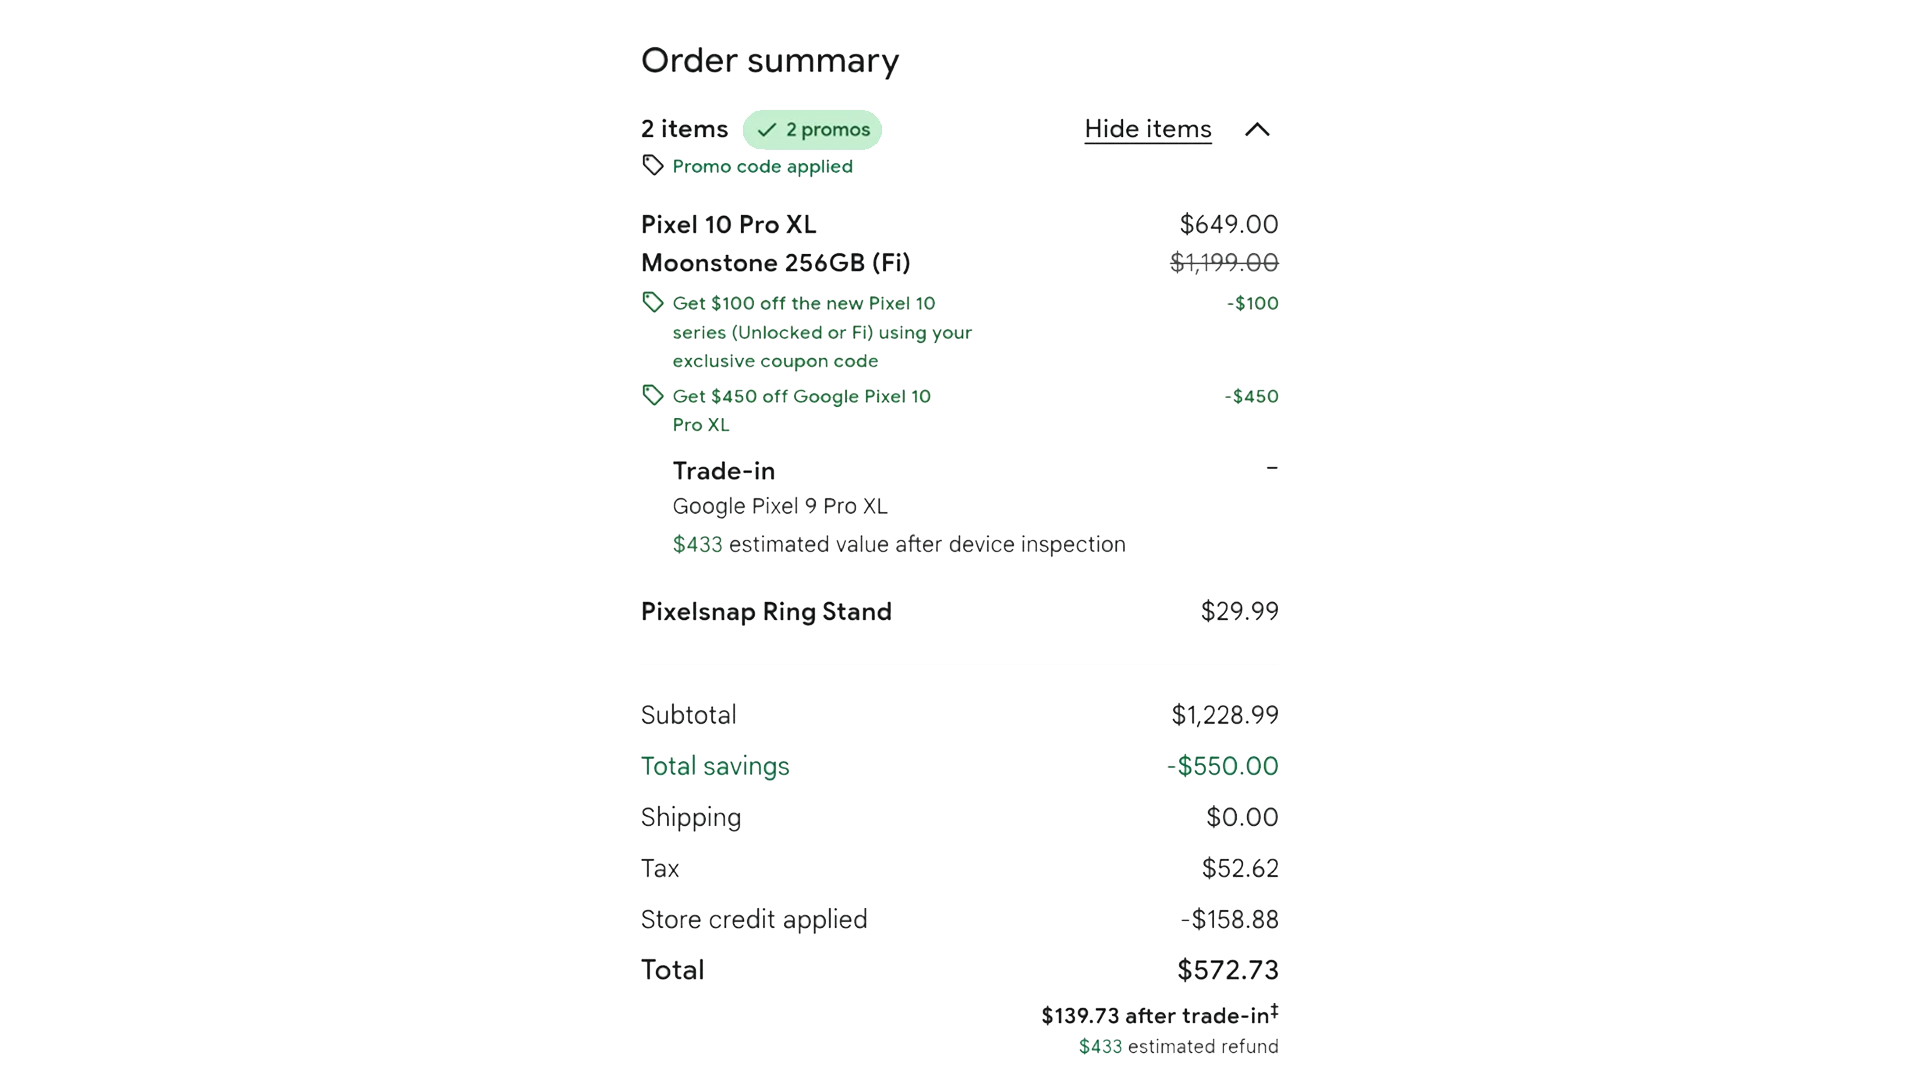Click the promo code applied tag icon
This screenshot has width=1920, height=1080.
(x=653, y=165)
